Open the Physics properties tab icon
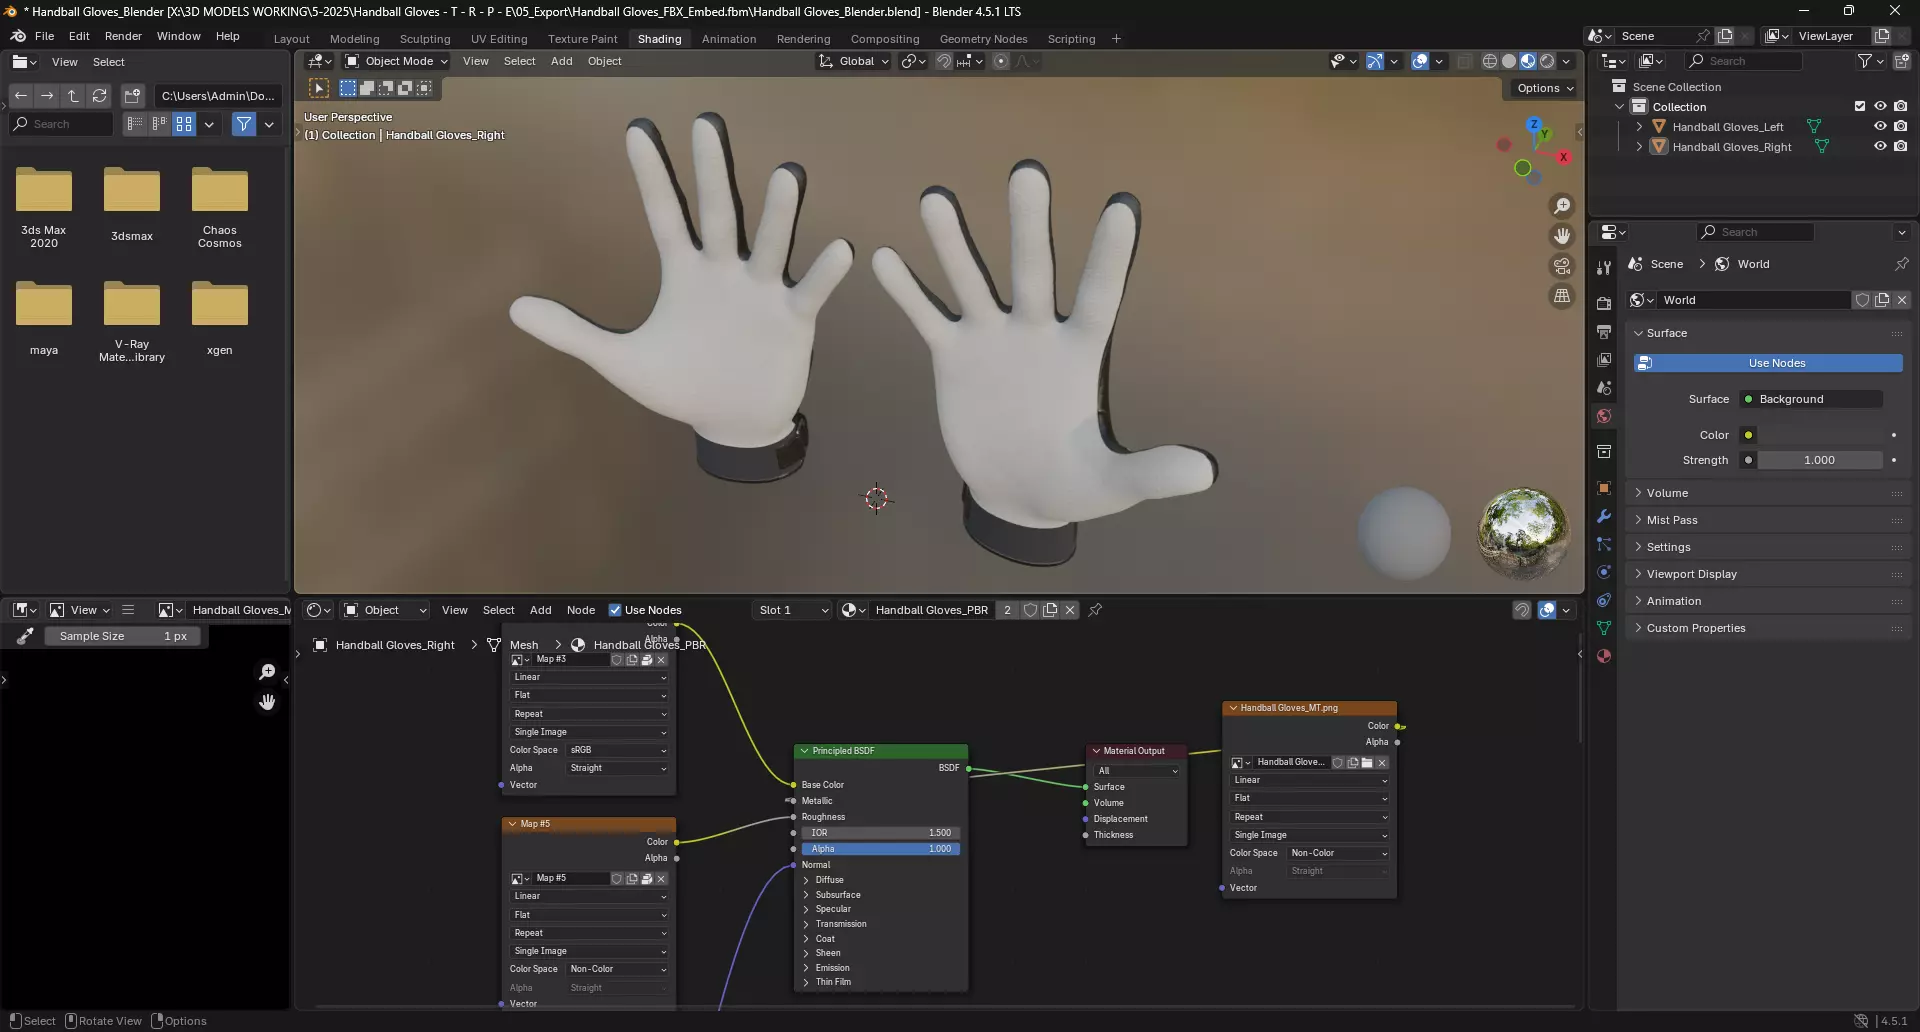The image size is (1920, 1032). (1604, 572)
